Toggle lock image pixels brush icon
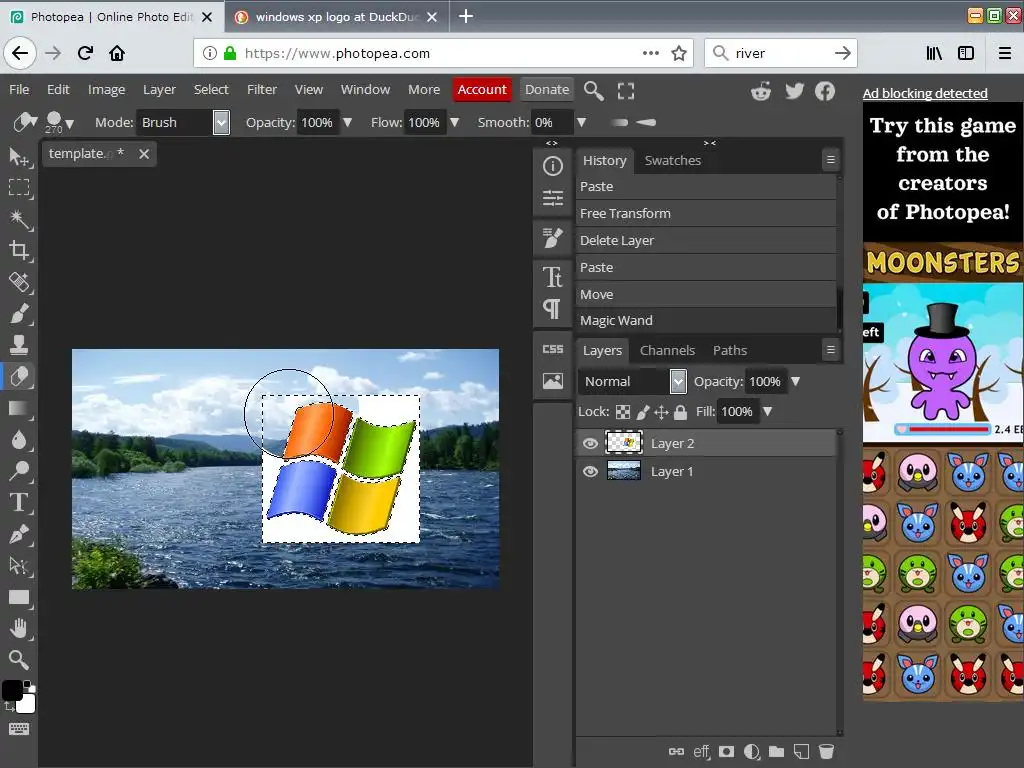Viewport: 1024px width, 768px height. coord(643,412)
